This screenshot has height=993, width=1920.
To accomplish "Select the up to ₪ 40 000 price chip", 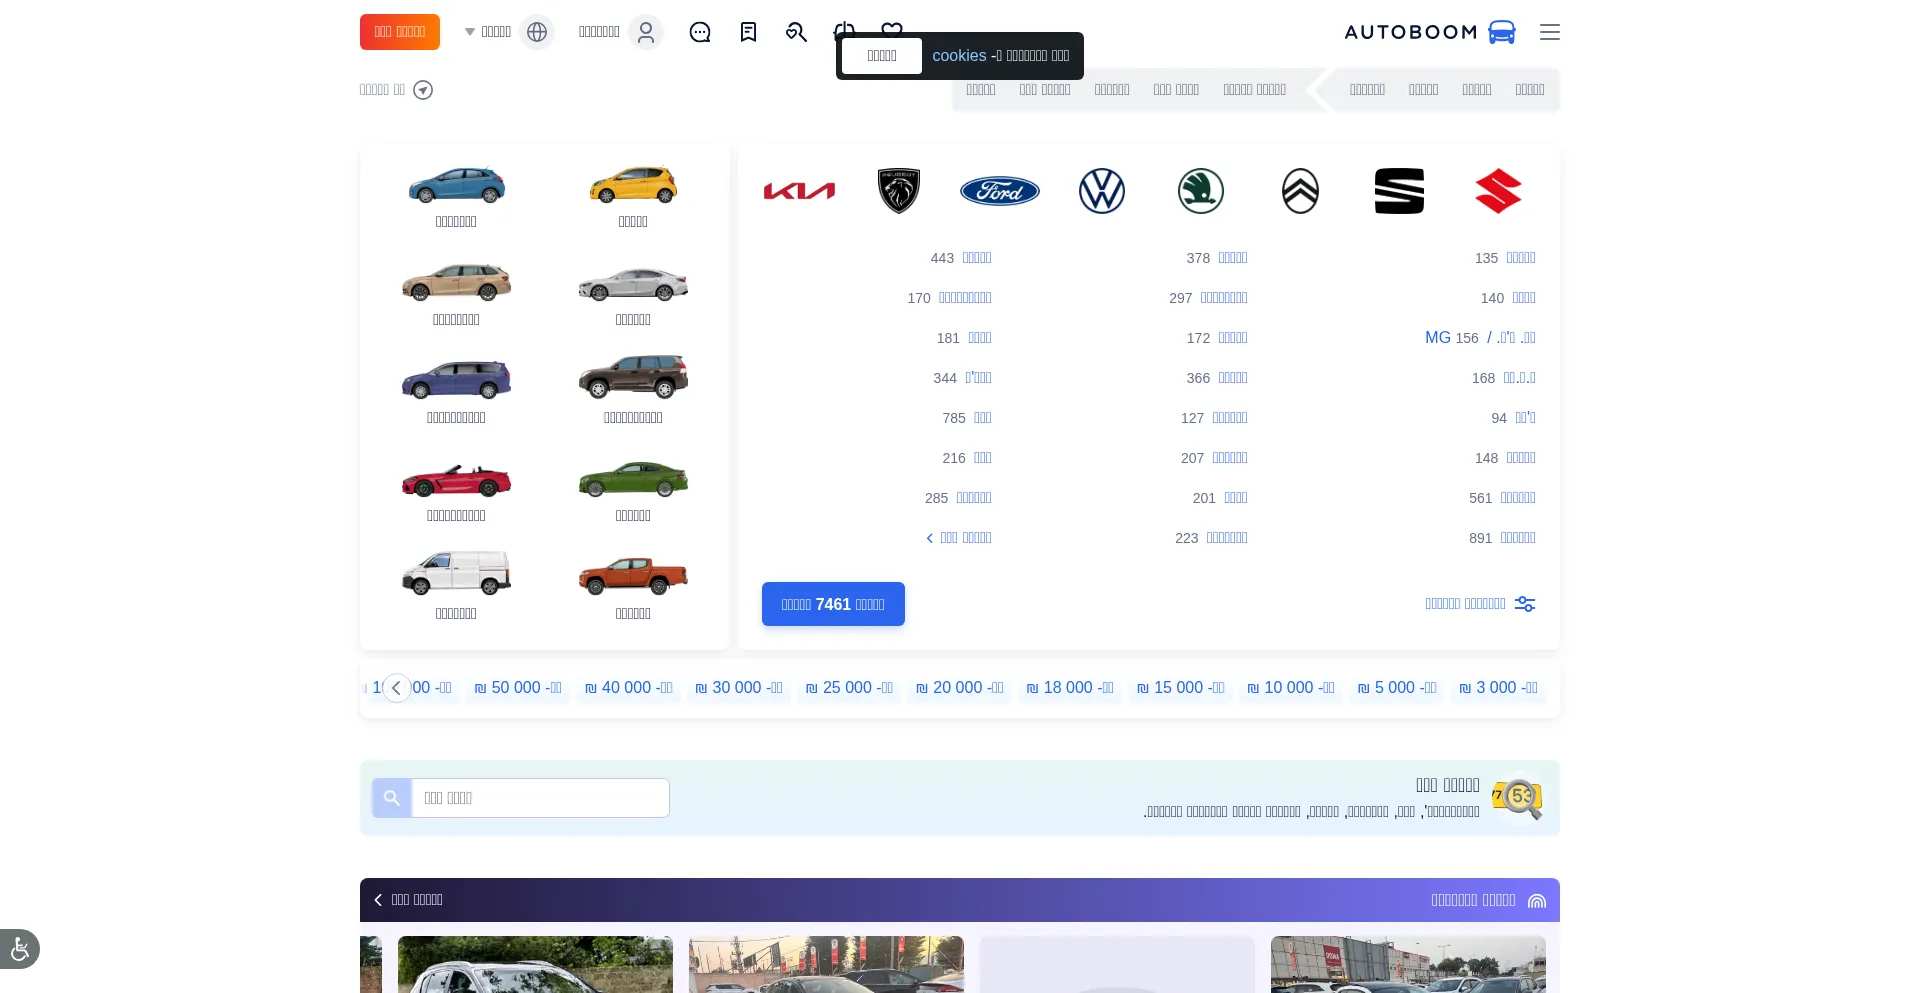I will pos(629,688).
